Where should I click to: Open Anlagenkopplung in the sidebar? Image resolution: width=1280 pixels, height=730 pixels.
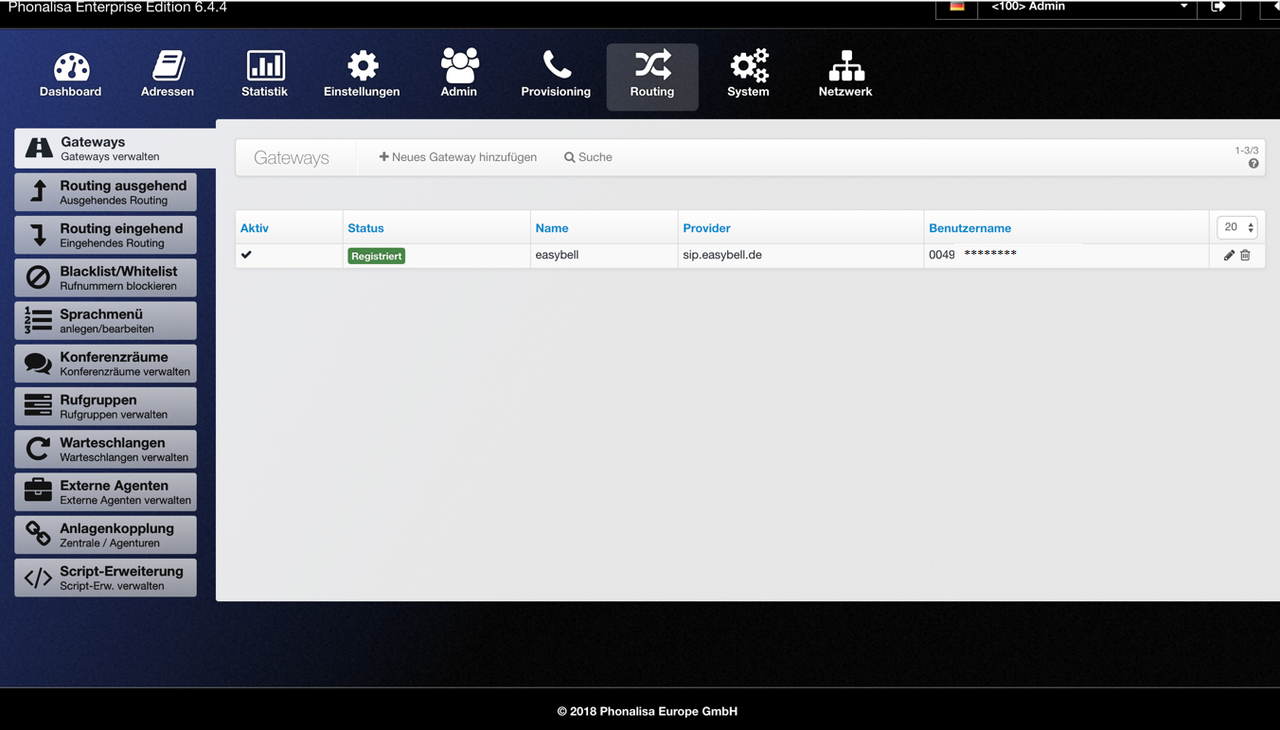click(105, 535)
